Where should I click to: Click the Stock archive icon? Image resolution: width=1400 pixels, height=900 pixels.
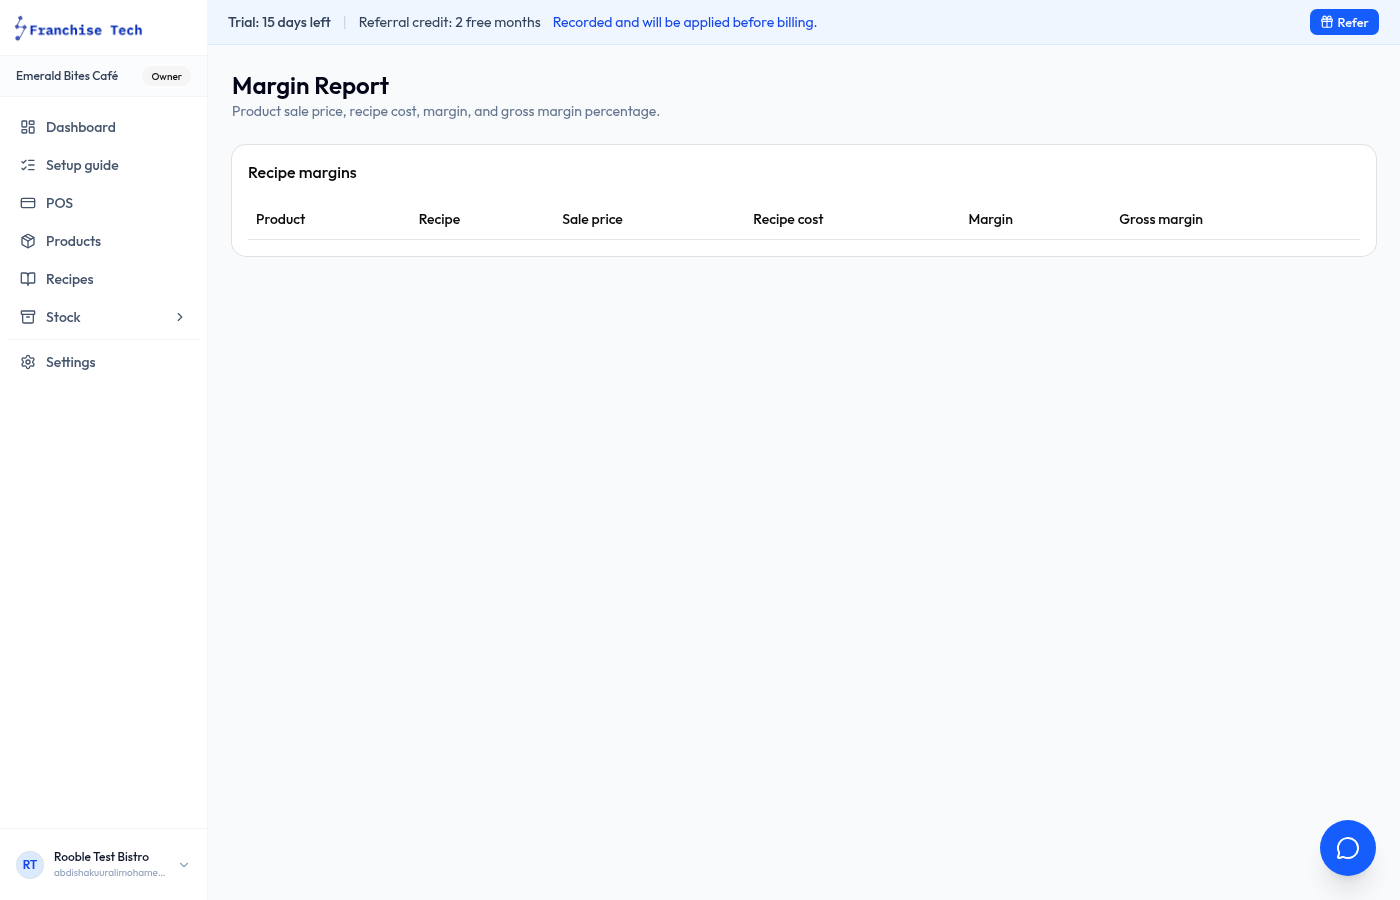tap(28, 317)
